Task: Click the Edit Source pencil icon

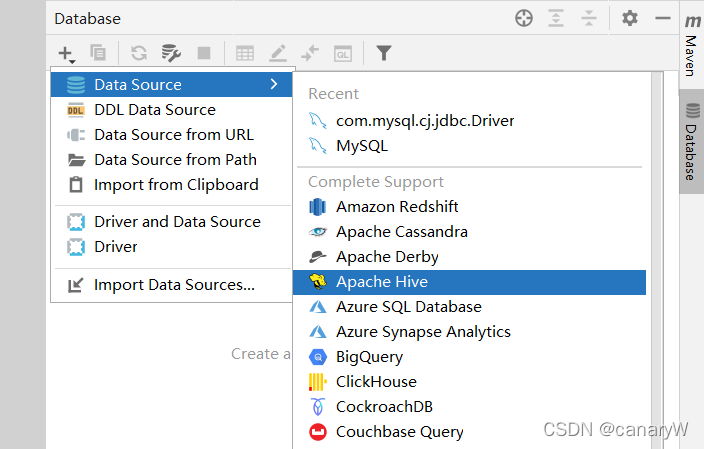Action: tap(278, 53)
